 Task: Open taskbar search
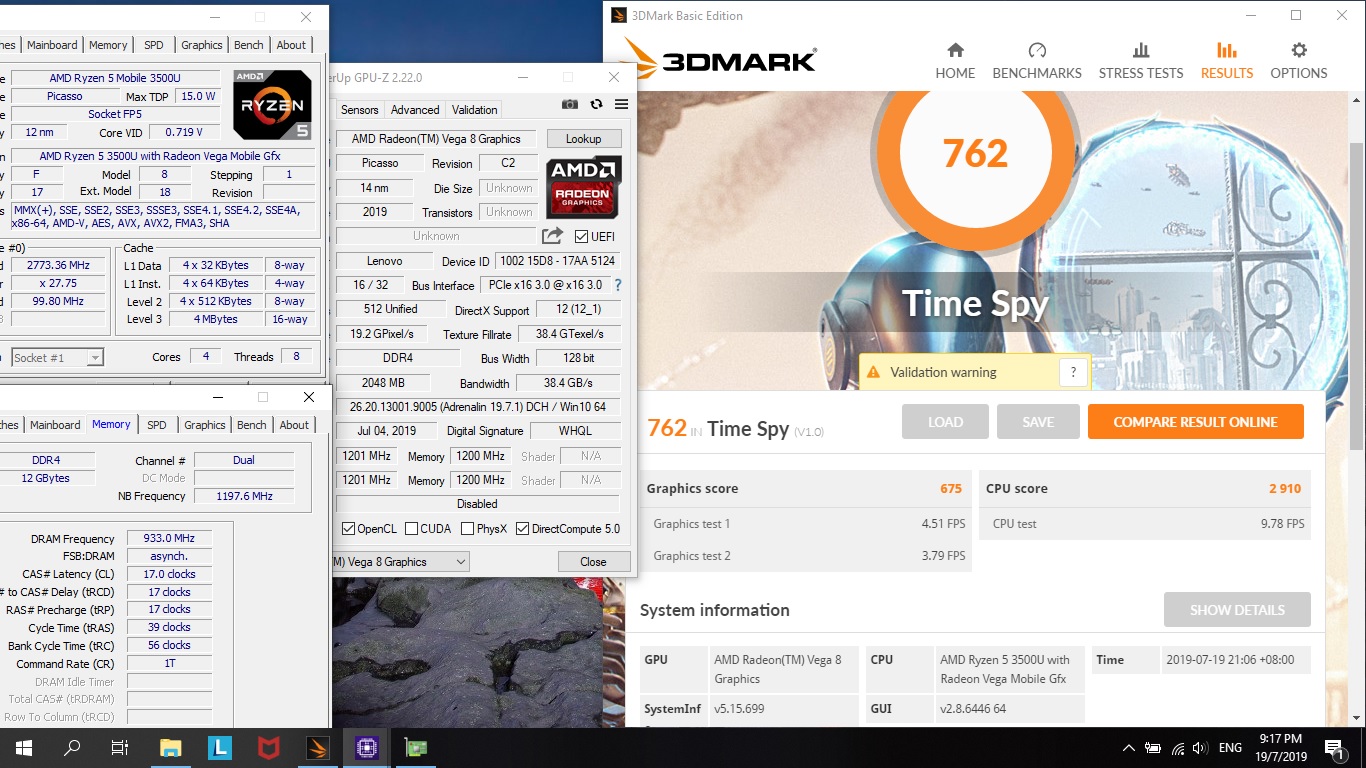tap(72, 747)
